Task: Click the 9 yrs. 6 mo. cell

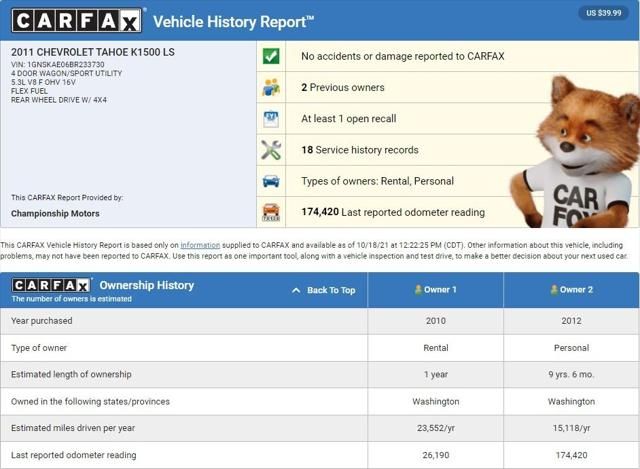Action: [x=571, y=374]
